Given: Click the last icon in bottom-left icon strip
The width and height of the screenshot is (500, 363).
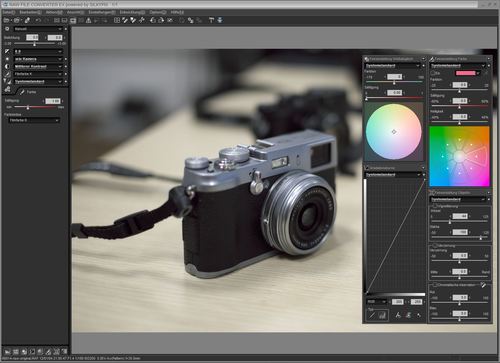Looking at the screenshot, I should pyautogui.click(x=64, y=351).
